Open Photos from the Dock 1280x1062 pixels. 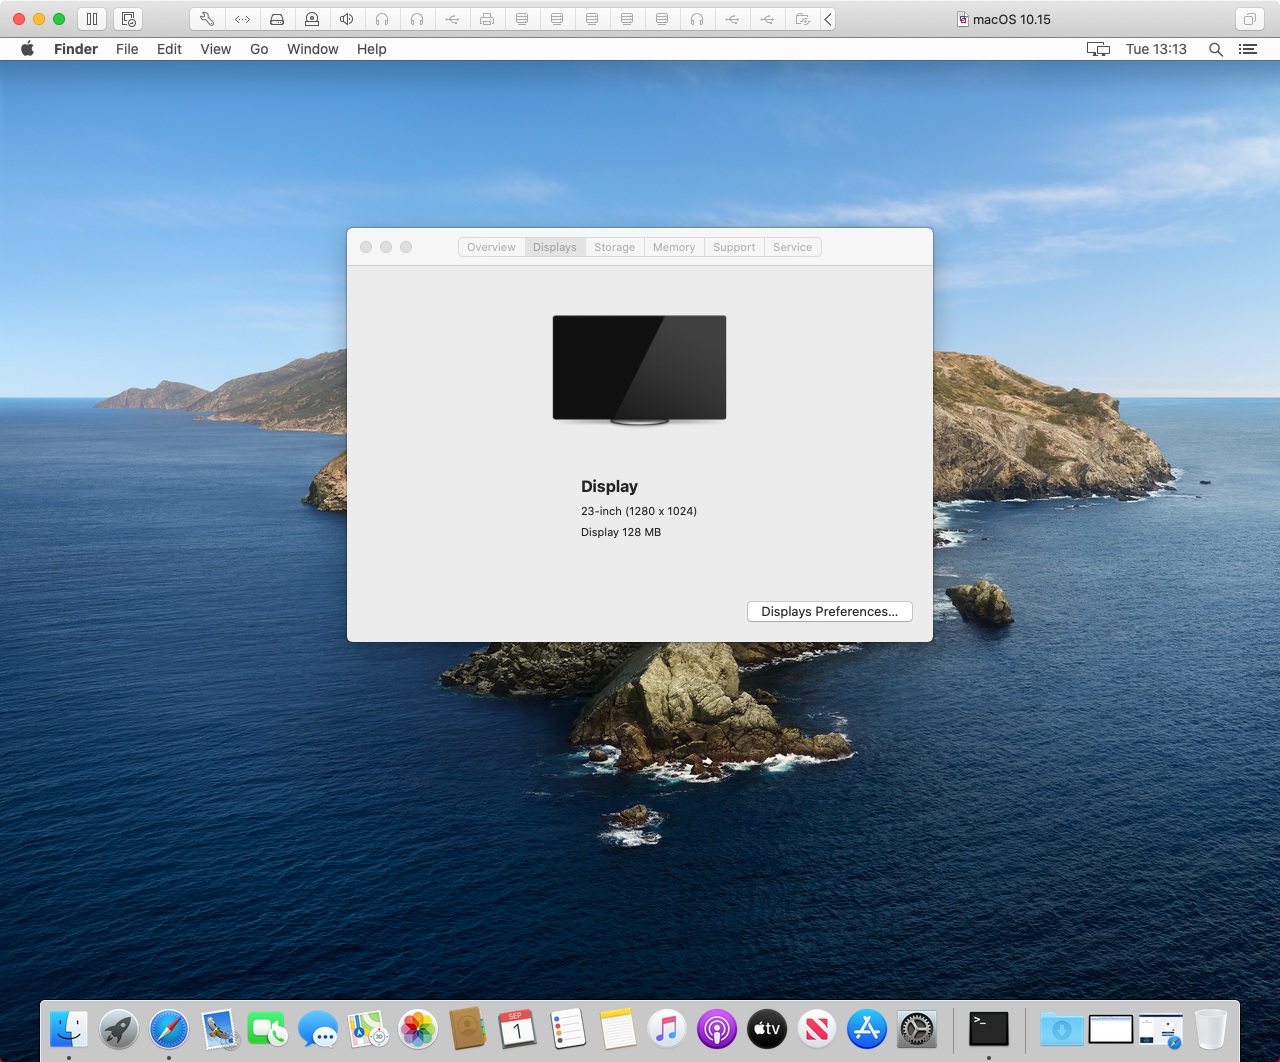coord(417,1029)
